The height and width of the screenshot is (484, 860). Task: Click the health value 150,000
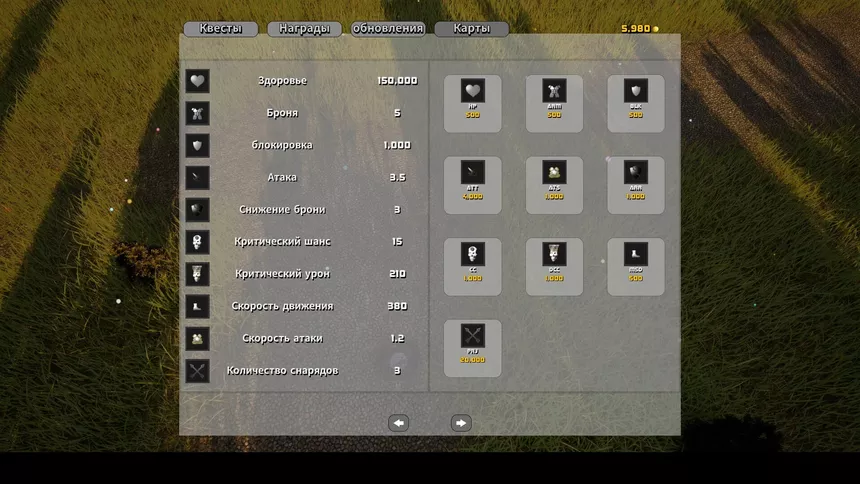[x=397, y=81]
